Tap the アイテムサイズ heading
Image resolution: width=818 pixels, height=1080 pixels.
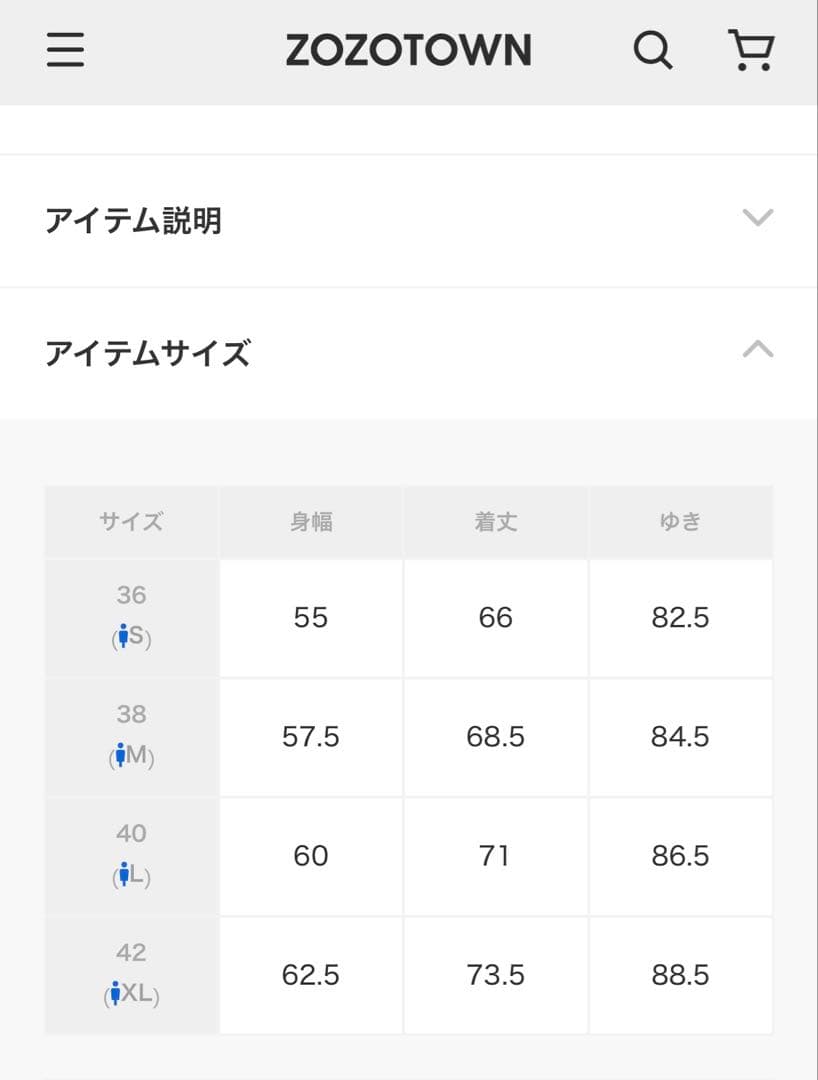pos(147,353)
